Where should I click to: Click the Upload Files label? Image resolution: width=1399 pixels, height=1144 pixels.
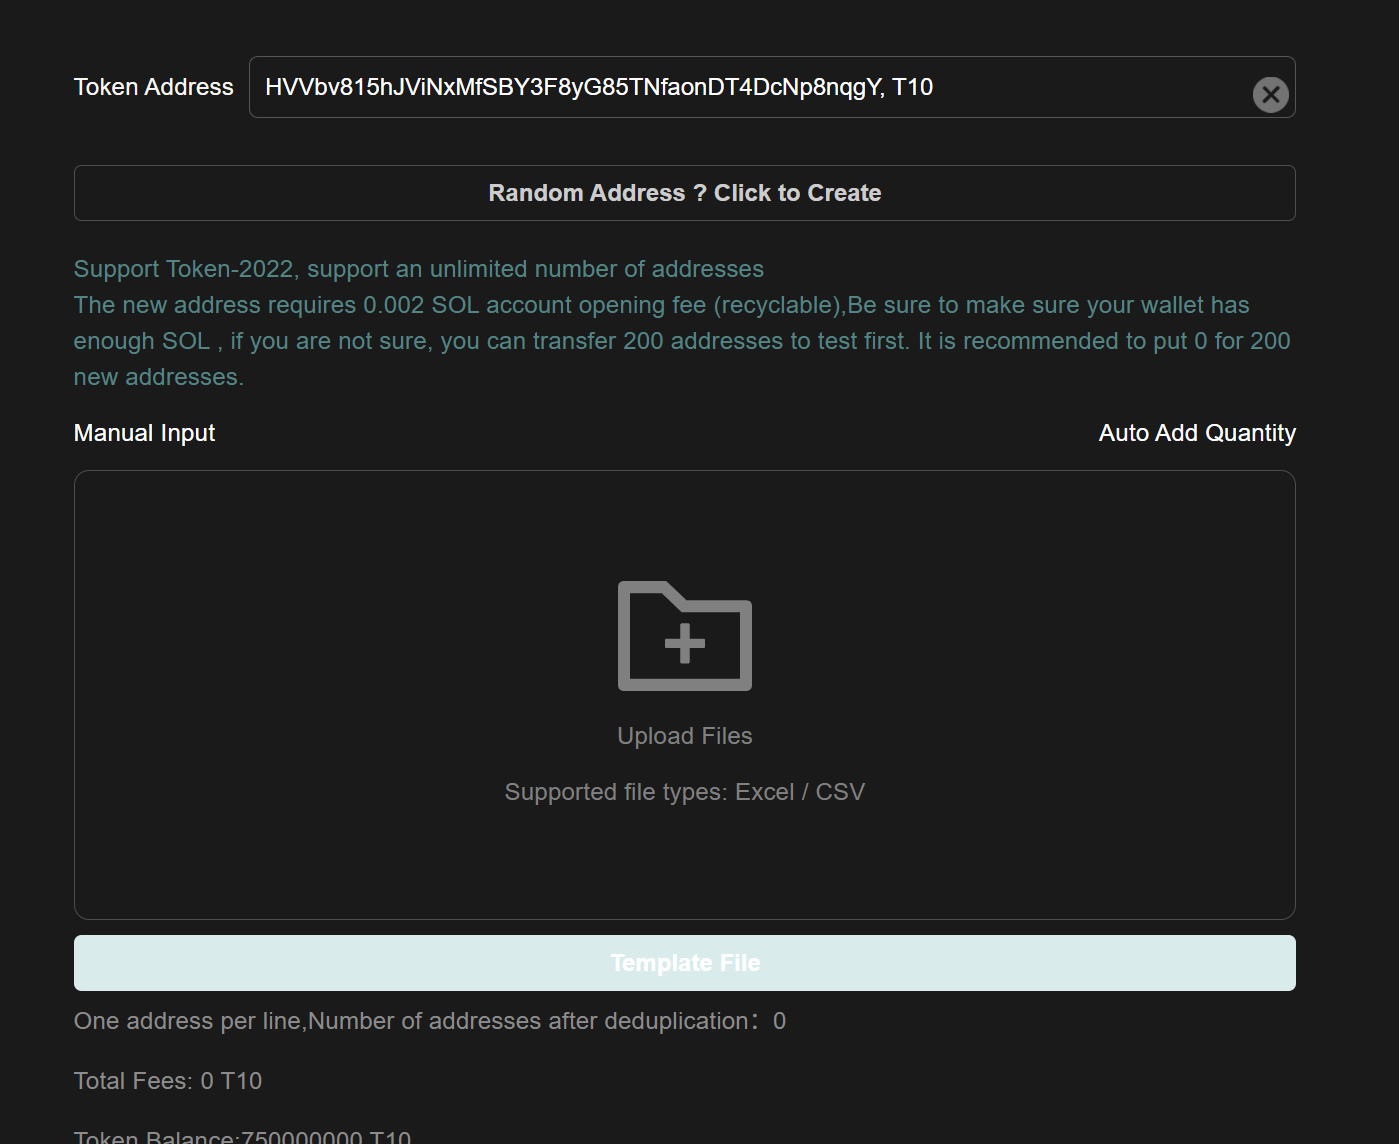point(685,736)
